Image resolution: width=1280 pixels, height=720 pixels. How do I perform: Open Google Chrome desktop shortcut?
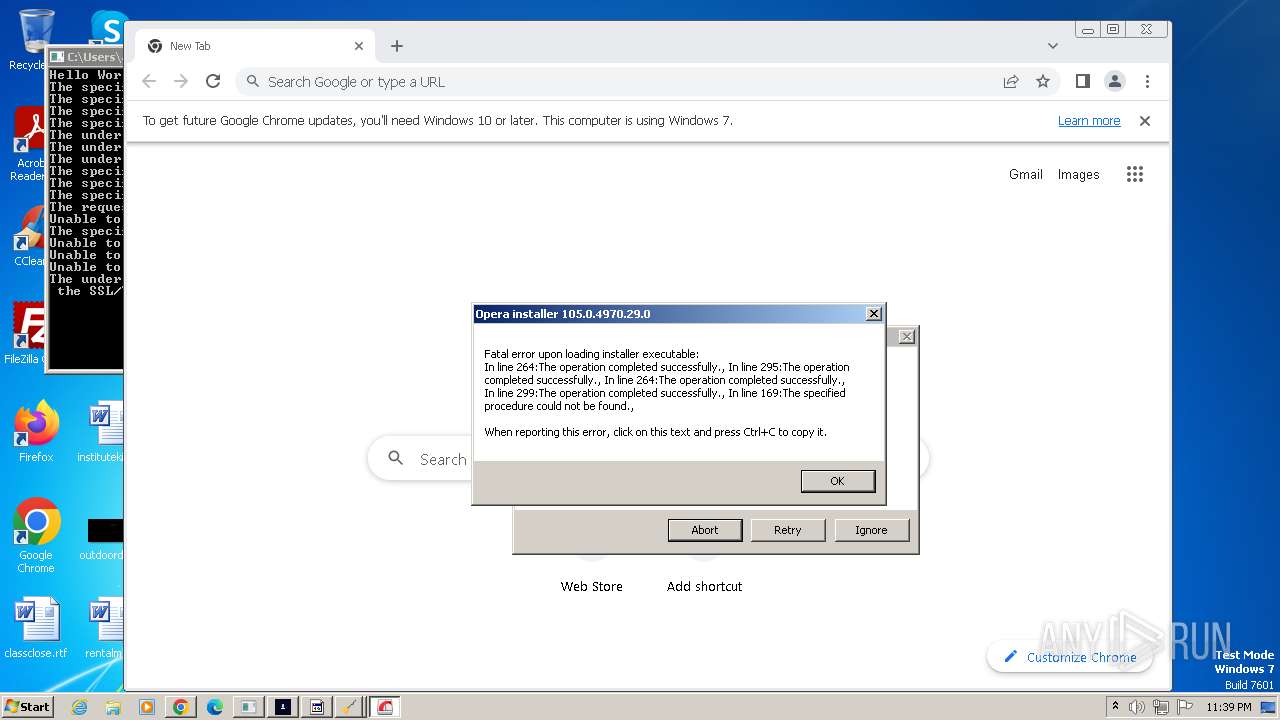(x=36, y=536)
